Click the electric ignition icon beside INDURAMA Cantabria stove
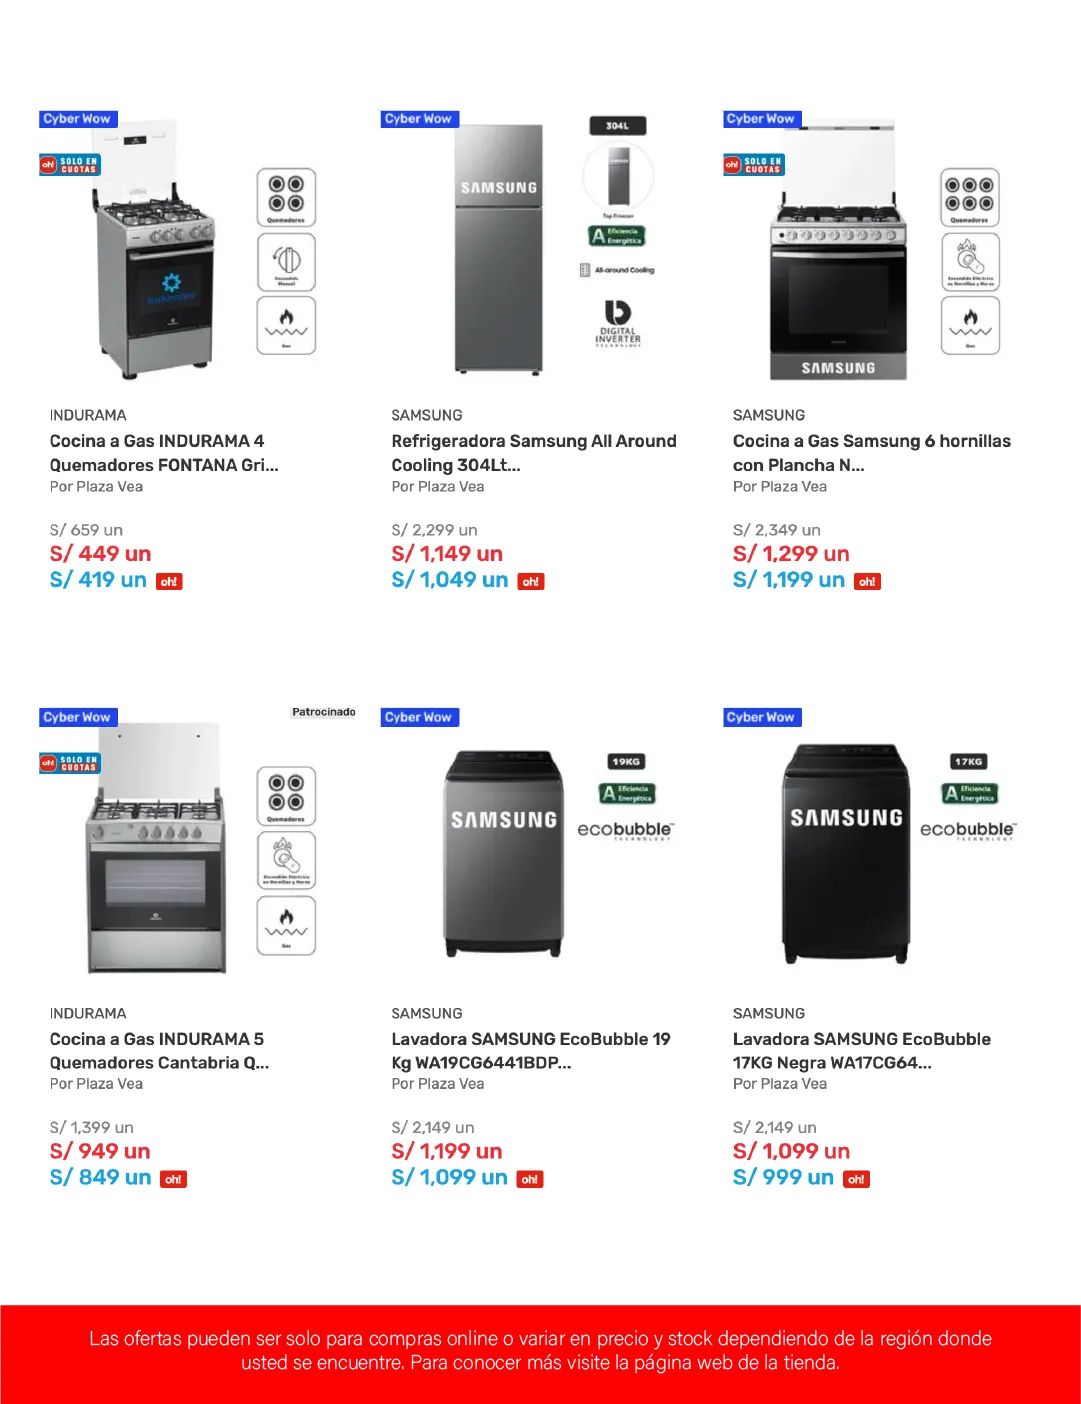 286,859
